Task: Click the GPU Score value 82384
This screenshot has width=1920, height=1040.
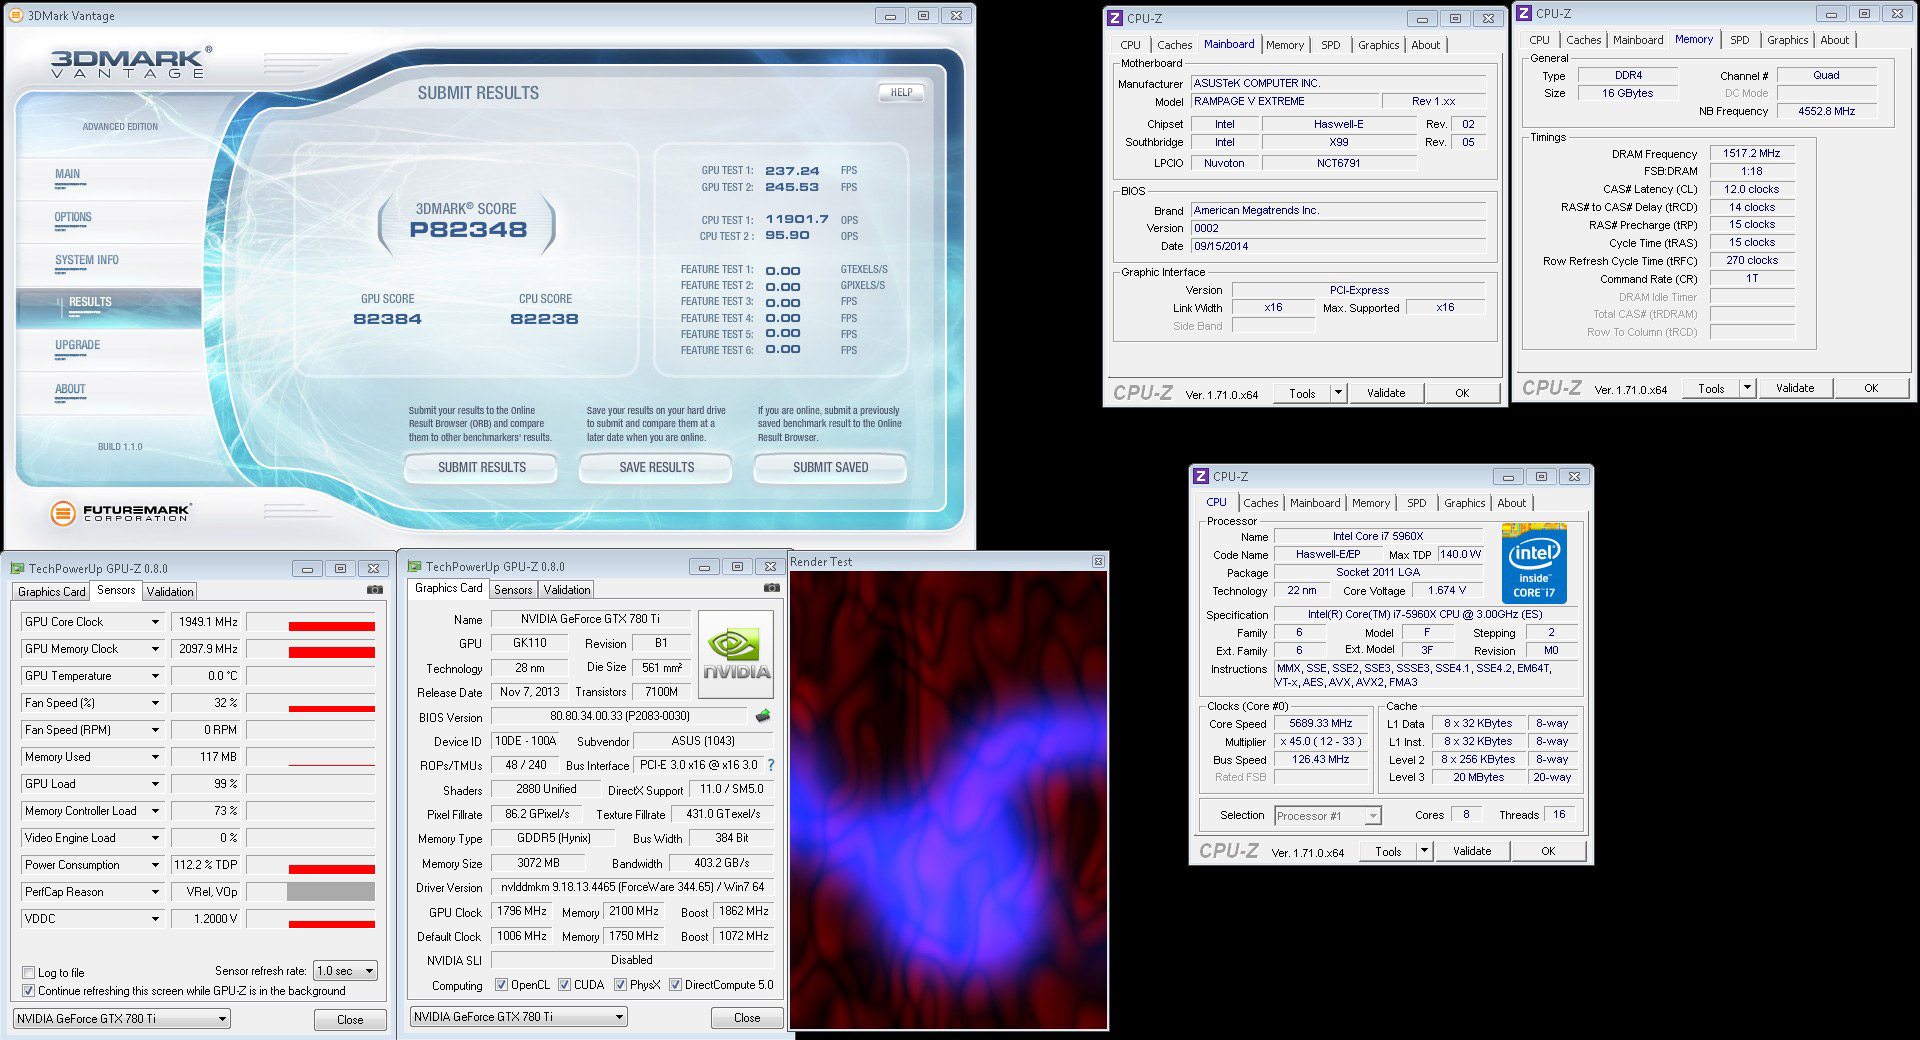Action: coord(387,319)
